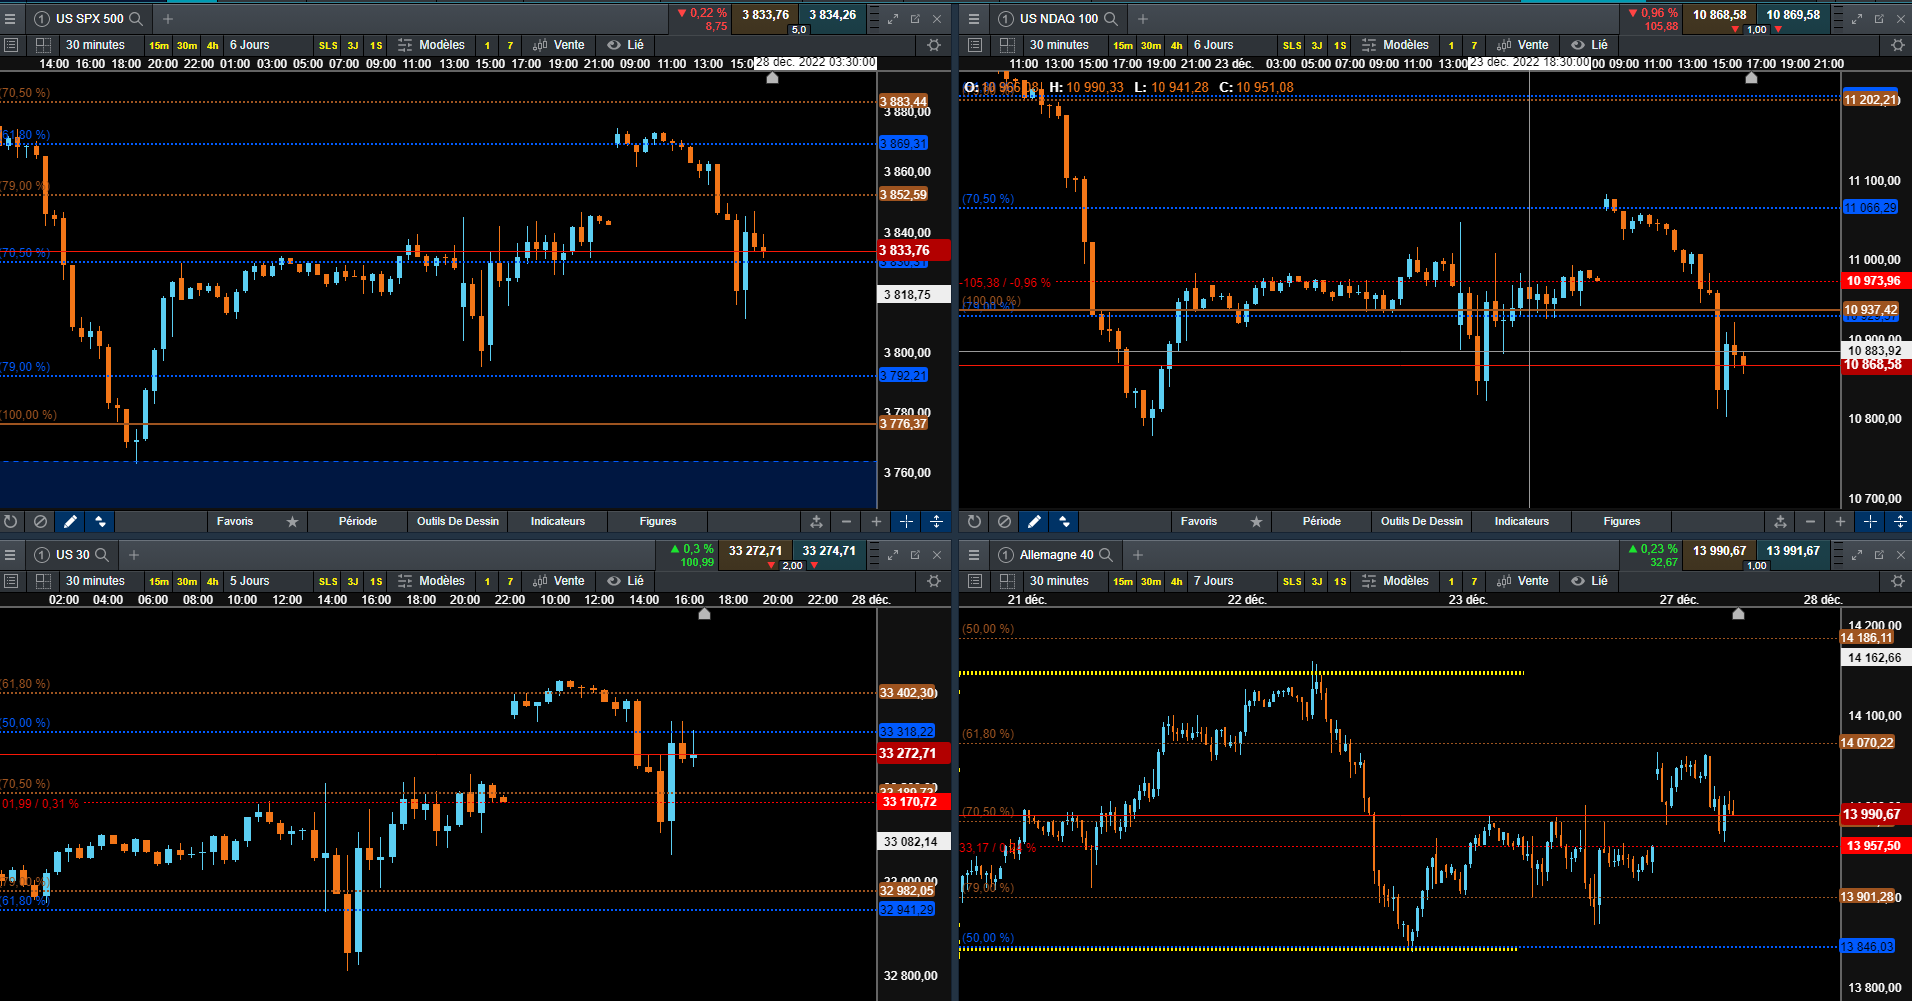Toggle vertical auto-scale on US SPX 500 chart
1912x1001 pixels.
click(936, 521)
